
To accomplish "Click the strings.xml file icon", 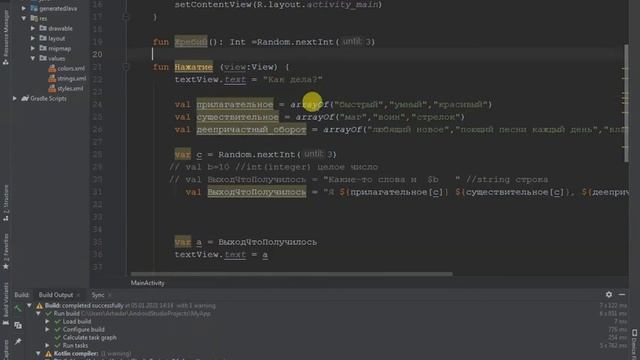I will [52, 78].
